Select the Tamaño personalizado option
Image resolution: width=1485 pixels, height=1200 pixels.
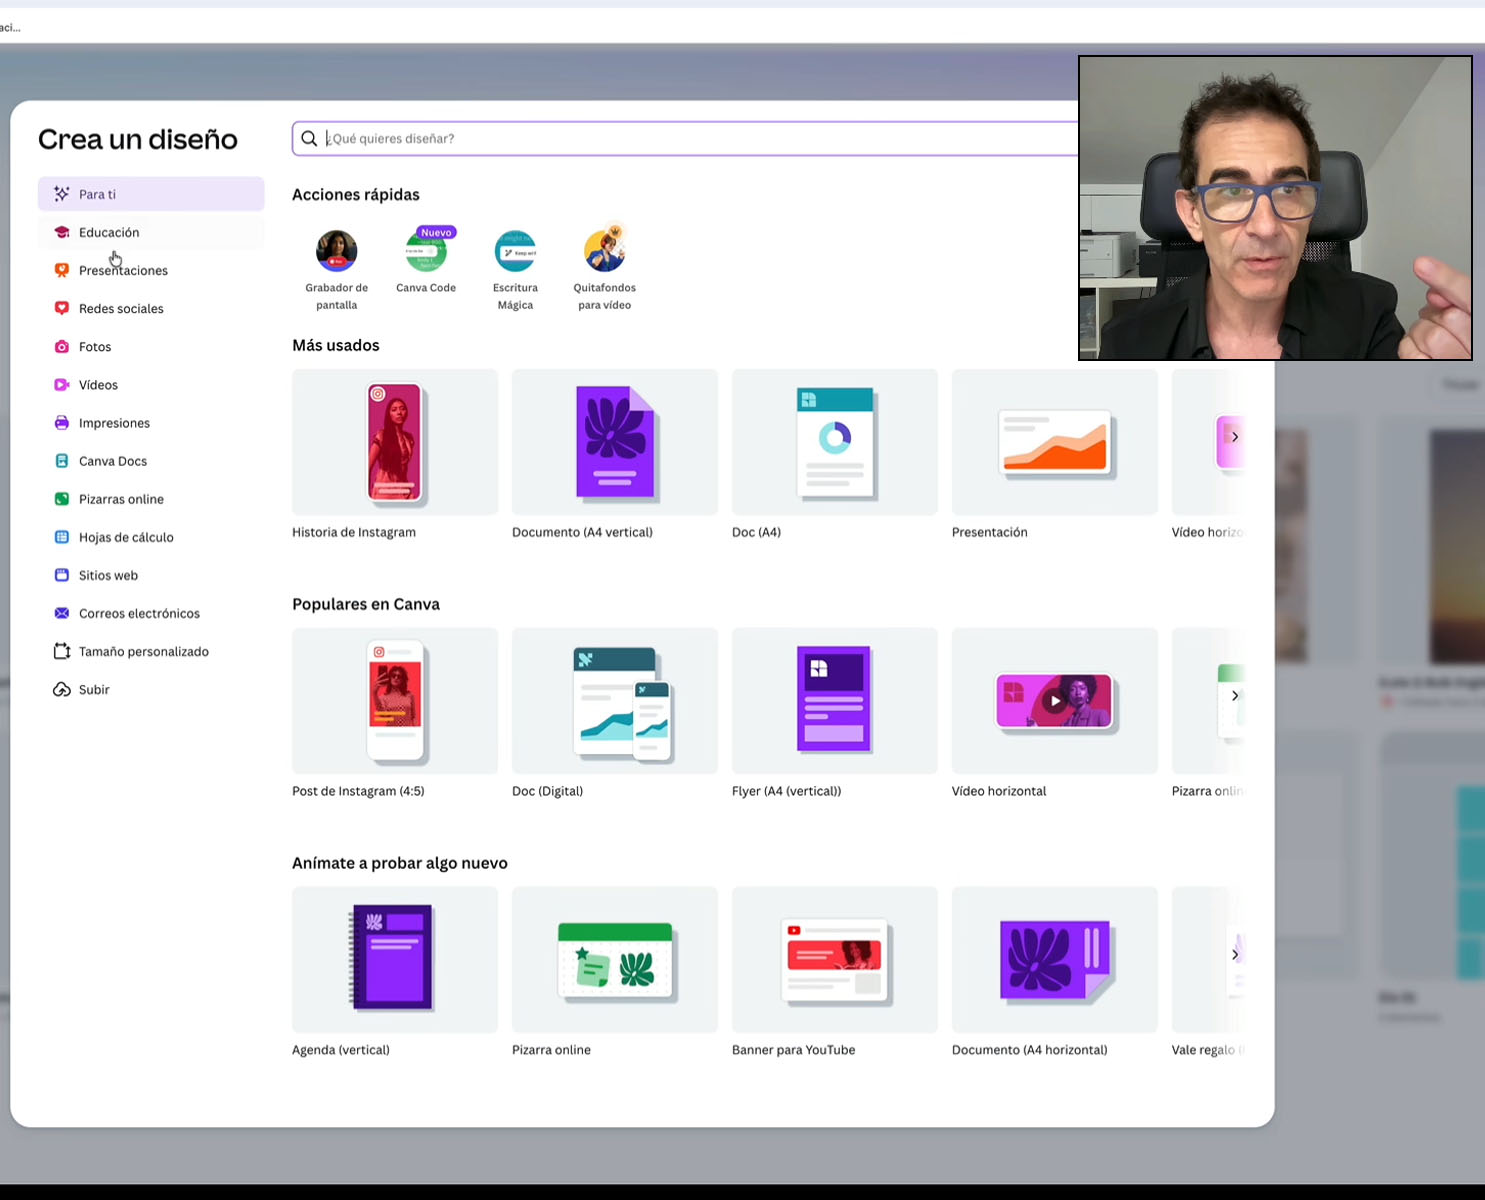tap(151, 651)
